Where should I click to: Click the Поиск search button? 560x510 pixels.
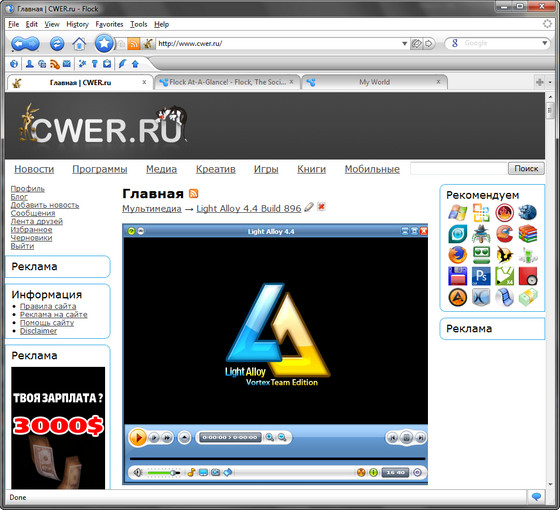coord(526,168)
